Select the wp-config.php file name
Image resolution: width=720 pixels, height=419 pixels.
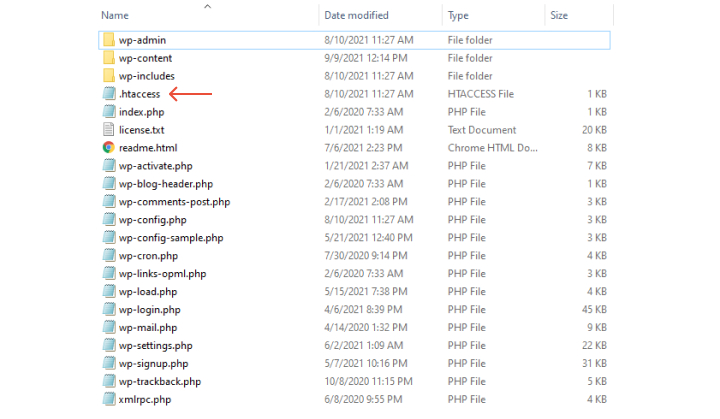[152, 220]
